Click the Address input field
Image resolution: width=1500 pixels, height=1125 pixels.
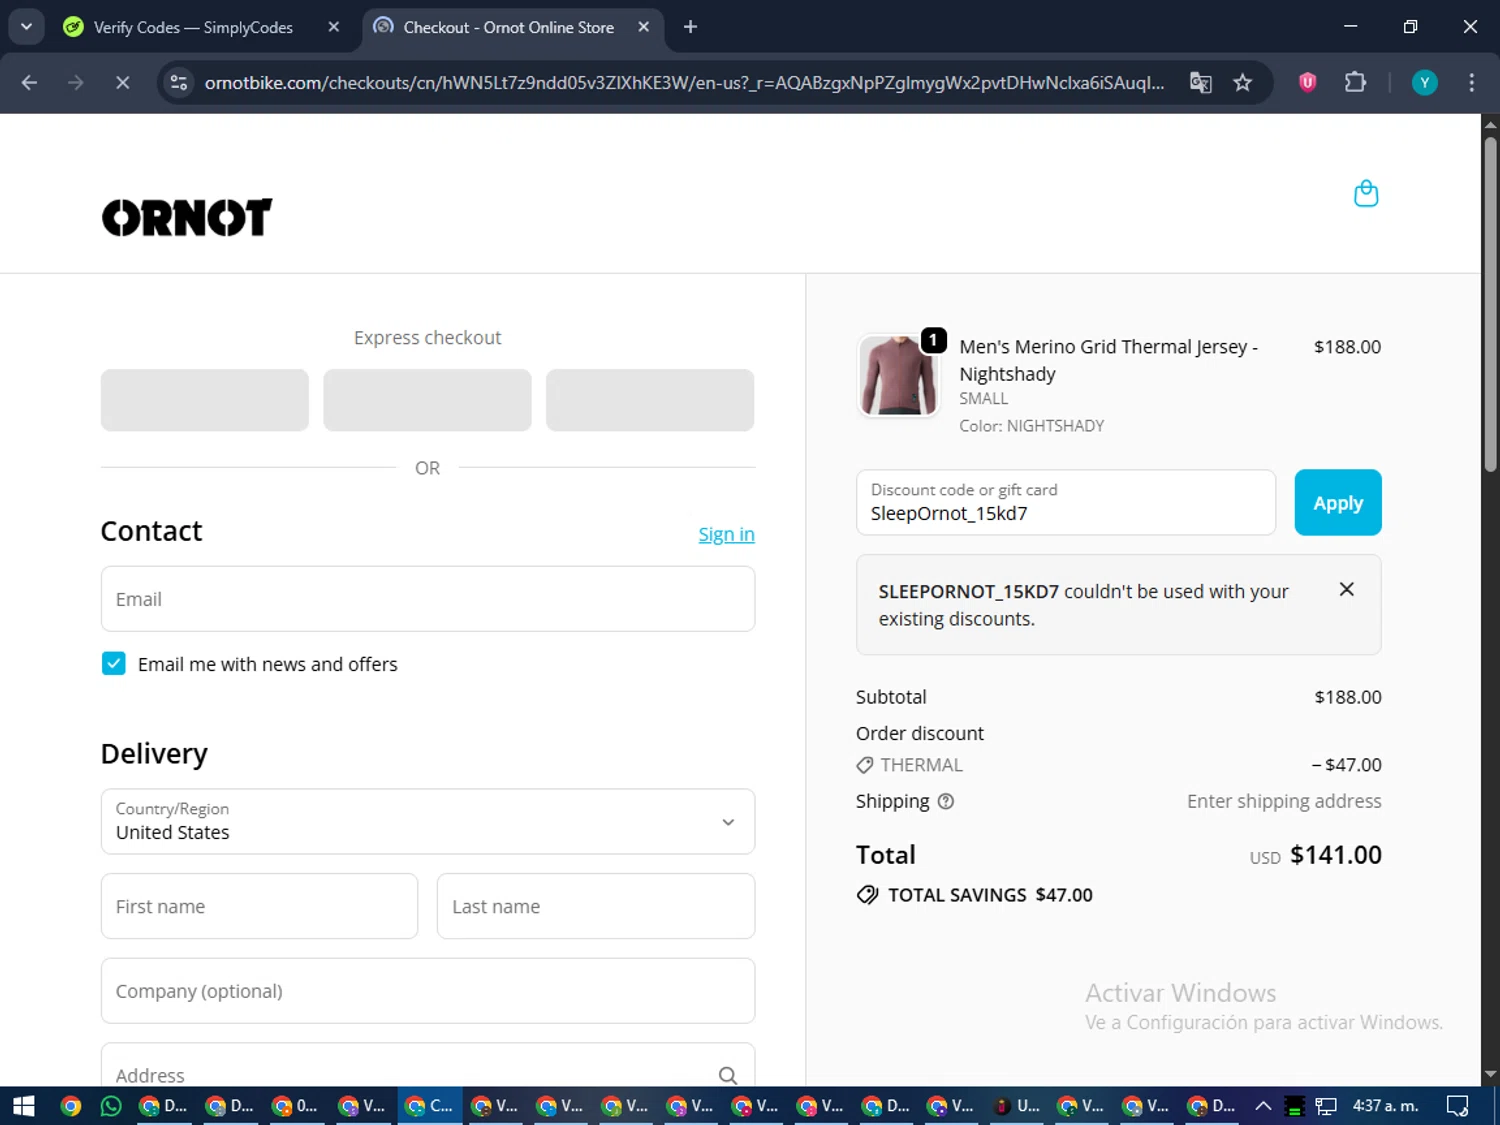[x=428, y=1066]
